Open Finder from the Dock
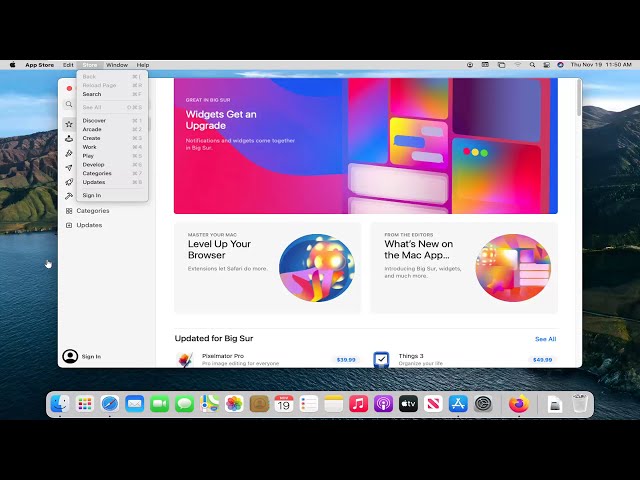Viewport: 640px width, 480px height. 60,404
